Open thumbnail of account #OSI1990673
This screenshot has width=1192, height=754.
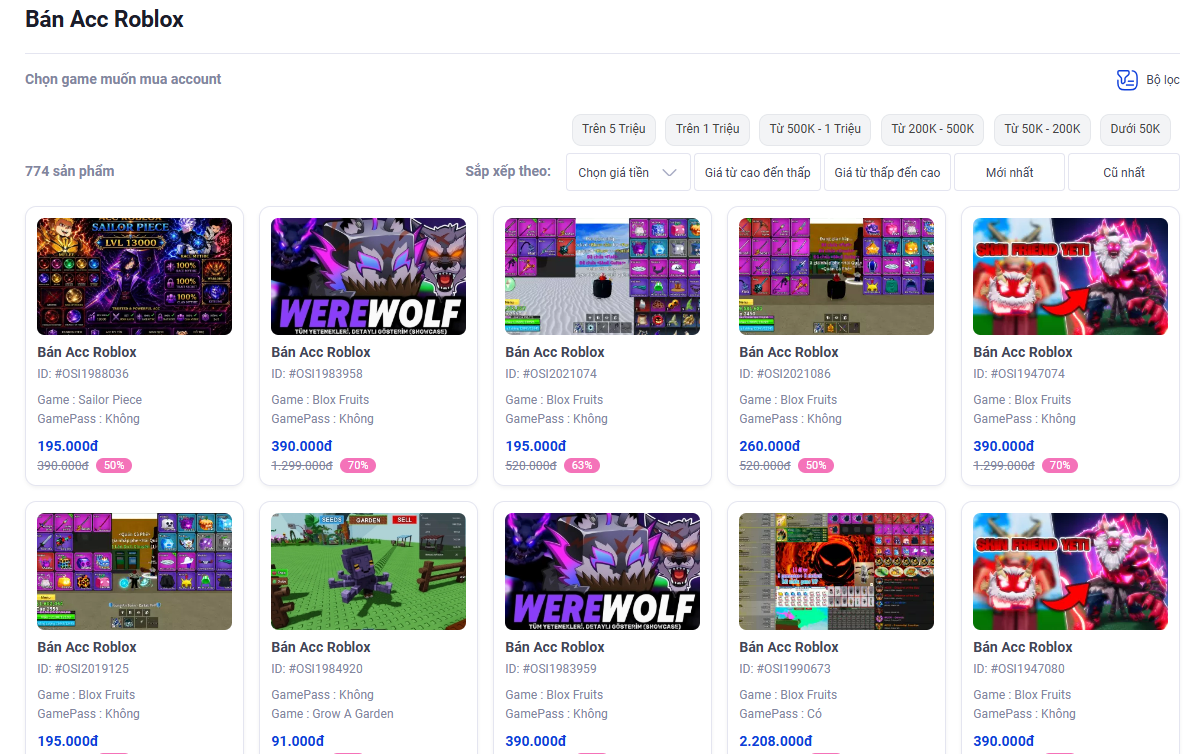pyautogui.click(x=836, y=572)
